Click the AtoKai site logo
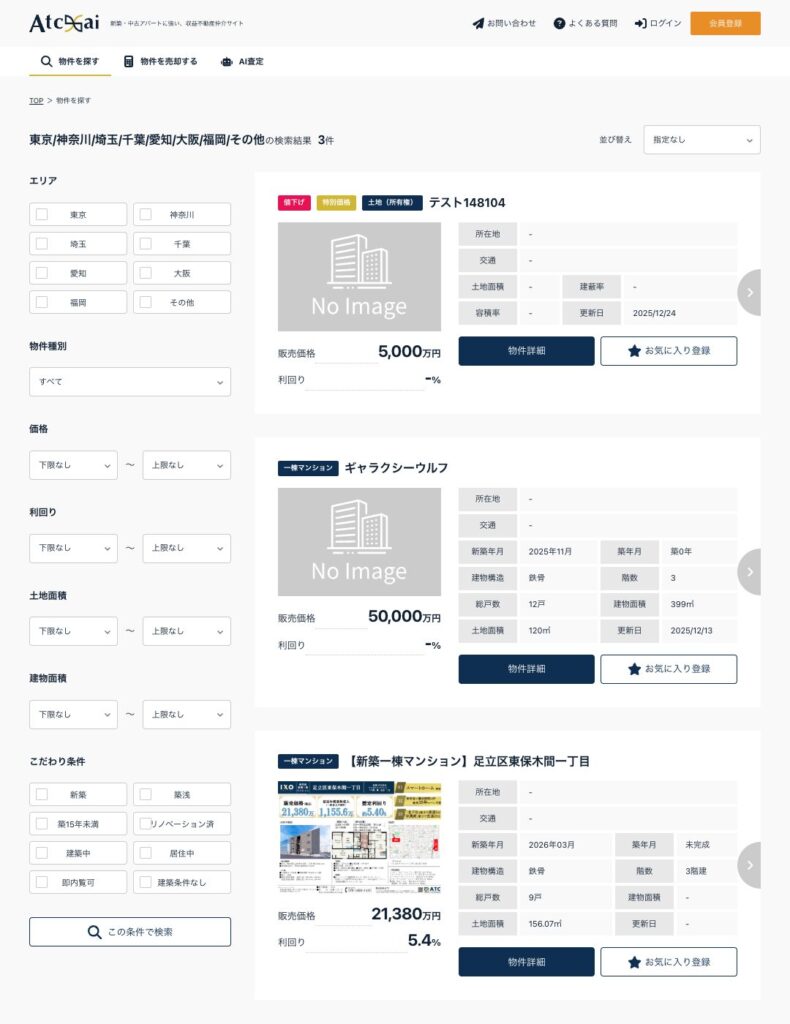Screen dimensions: 790x1024 click(x=61, y=23)
